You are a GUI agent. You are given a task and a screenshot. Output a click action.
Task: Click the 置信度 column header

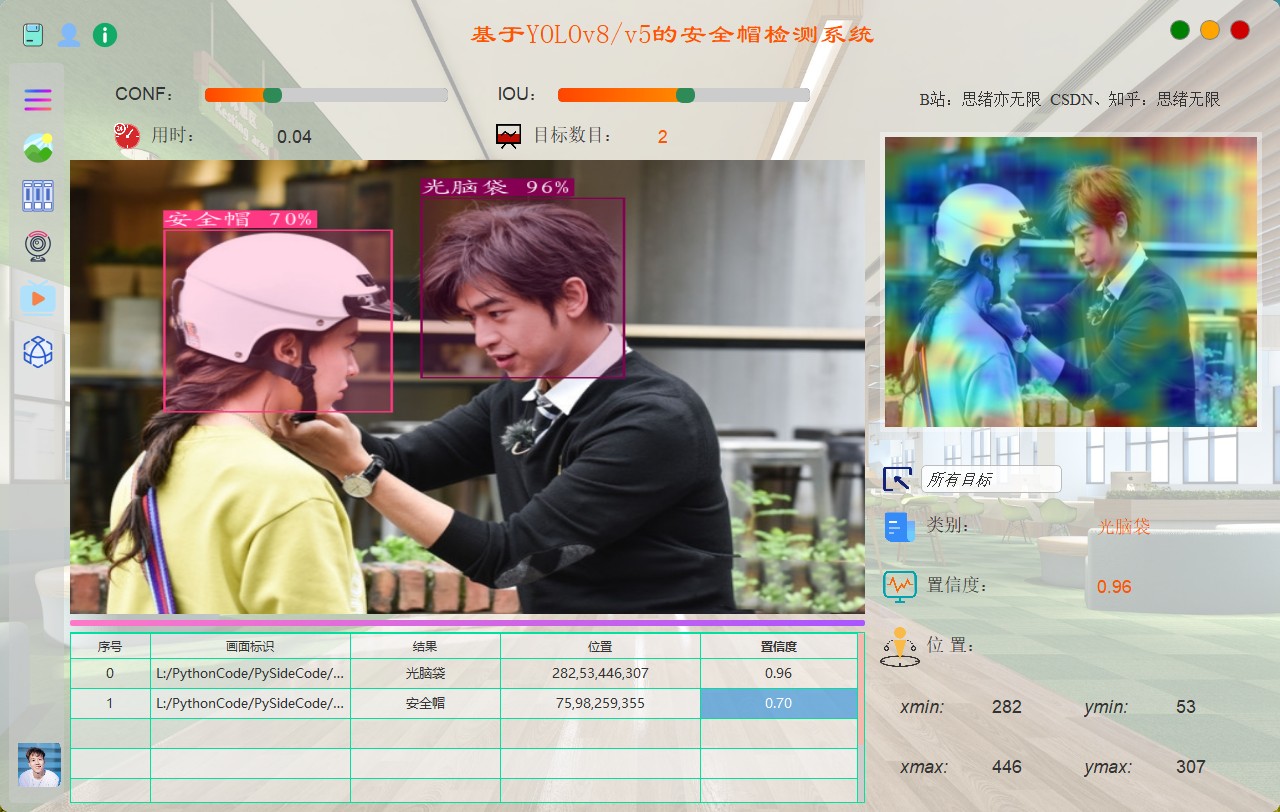click(x=779, y=647)
